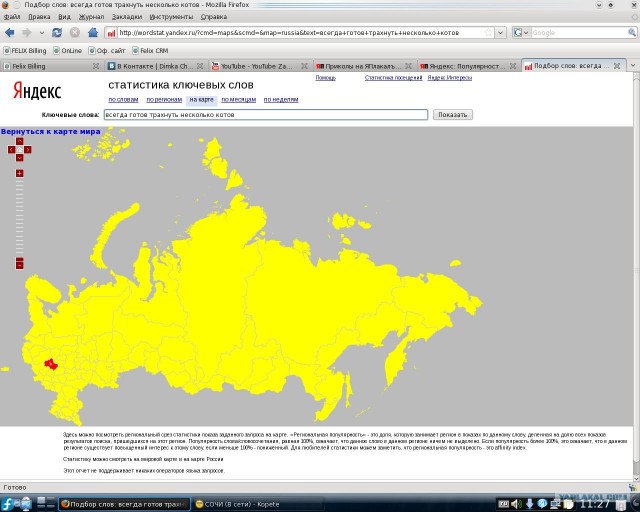This screenshot has height=512, width=640.
Task: Click the map zoom level slider track
Action: pyautogui.click(x=20, y=218)
